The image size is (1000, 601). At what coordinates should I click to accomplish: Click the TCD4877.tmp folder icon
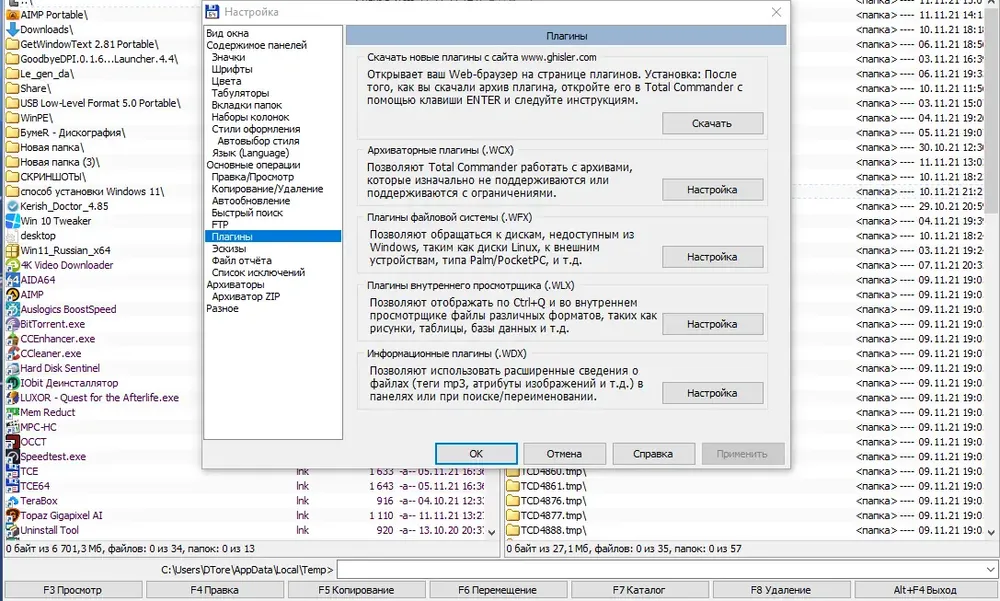513,516
